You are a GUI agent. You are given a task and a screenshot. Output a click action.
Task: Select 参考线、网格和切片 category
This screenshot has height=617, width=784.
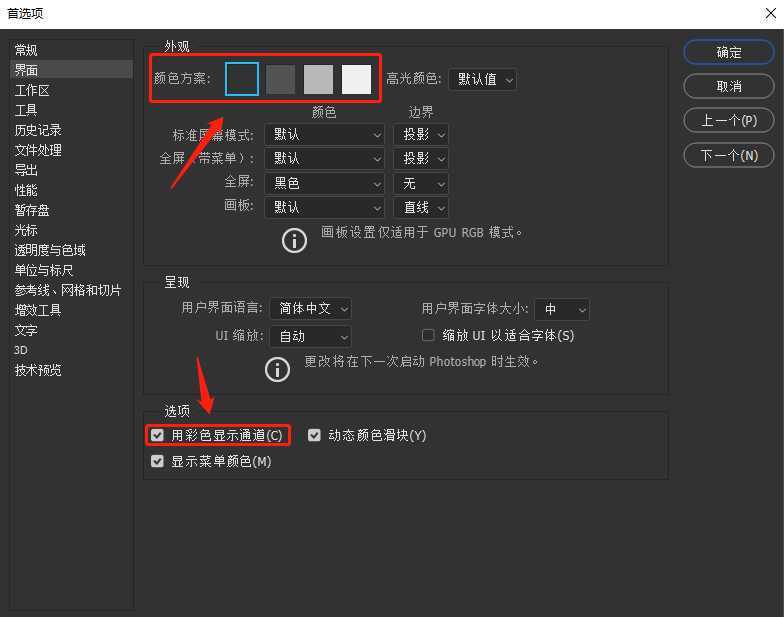pos(71,290)
